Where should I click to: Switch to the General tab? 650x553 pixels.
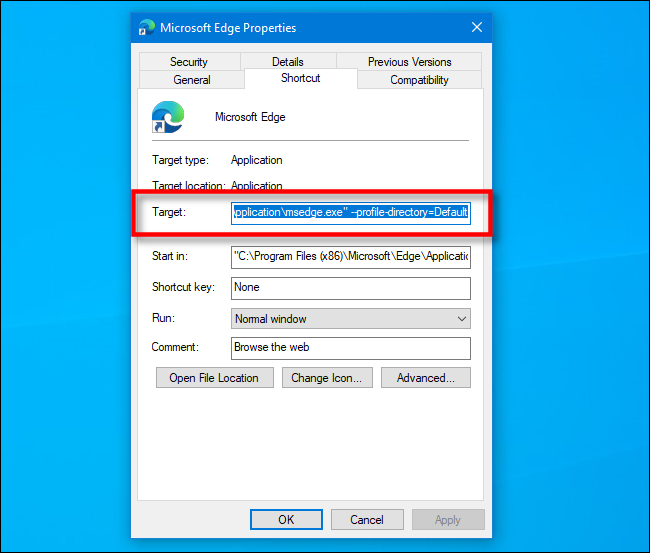coord(192,79)
